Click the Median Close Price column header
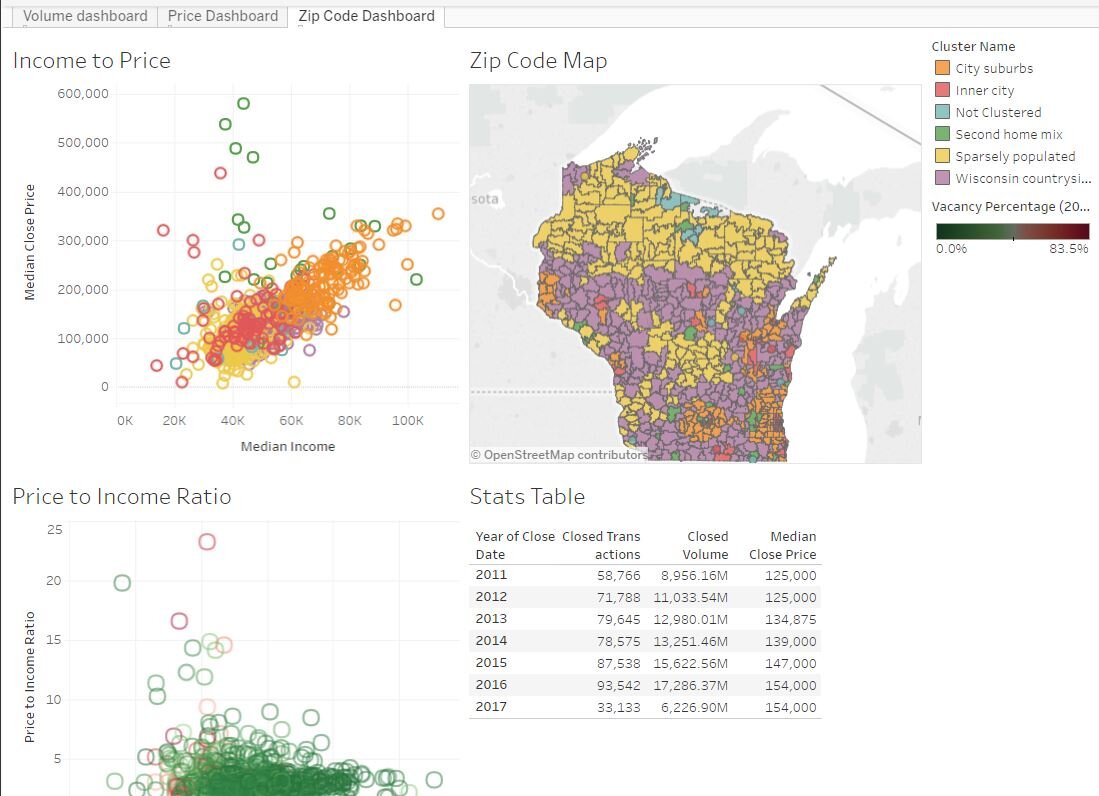Screen dimensions: 1099x796 click(x=782, y=545)
